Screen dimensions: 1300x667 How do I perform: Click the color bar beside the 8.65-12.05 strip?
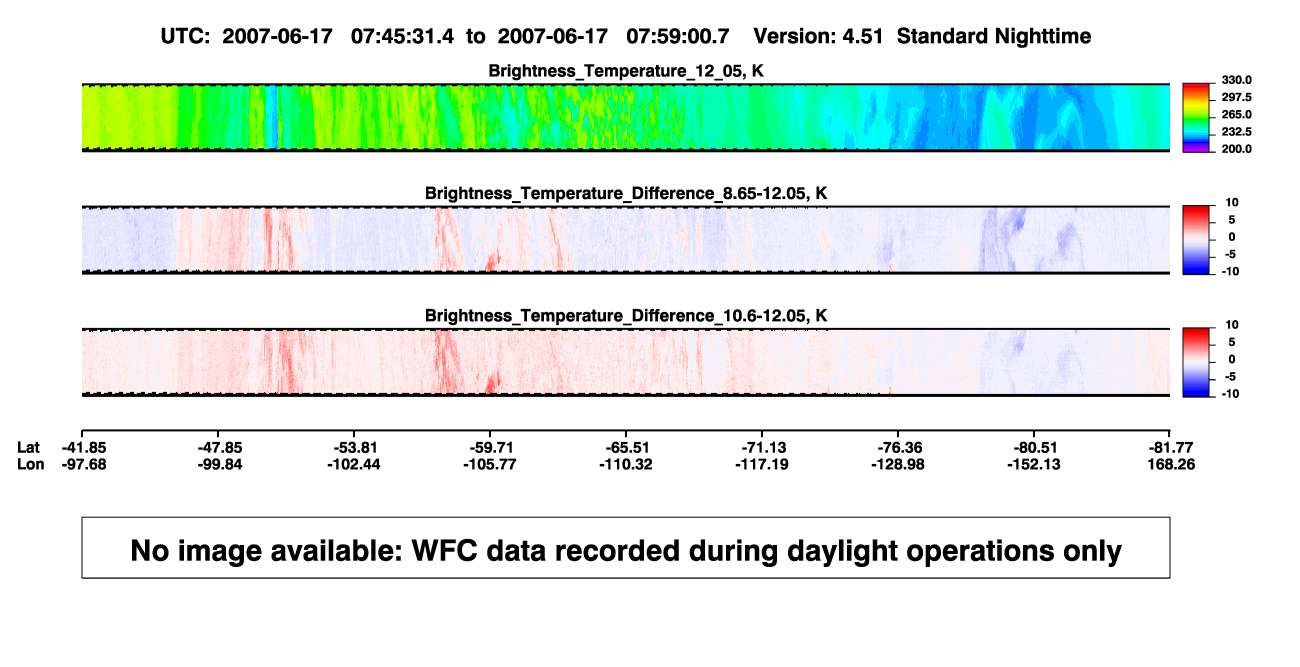coord(1196,240)
